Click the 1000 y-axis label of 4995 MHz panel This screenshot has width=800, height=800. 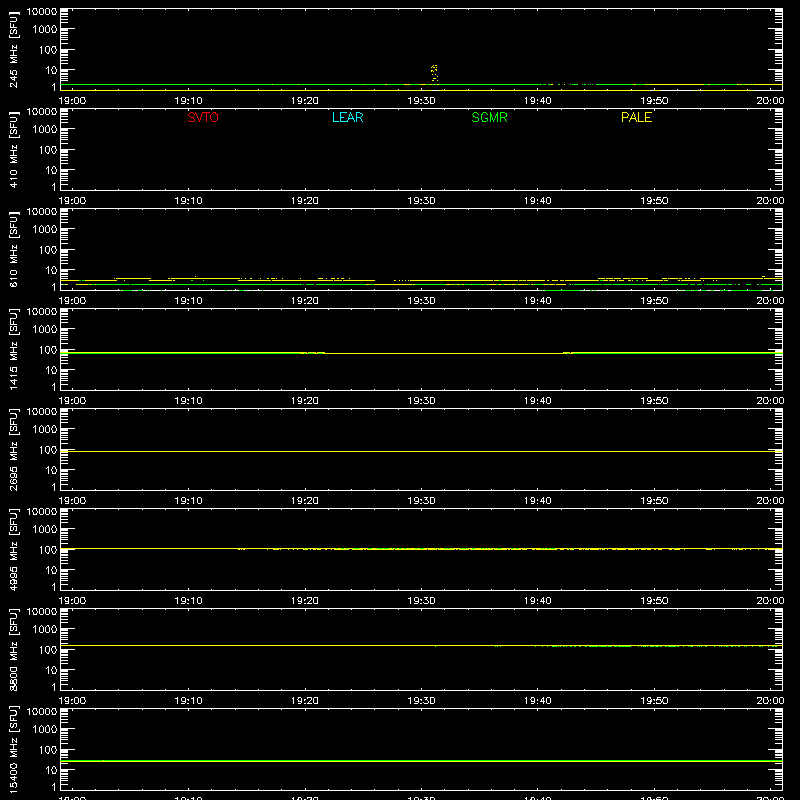click(x=45, y=529)
